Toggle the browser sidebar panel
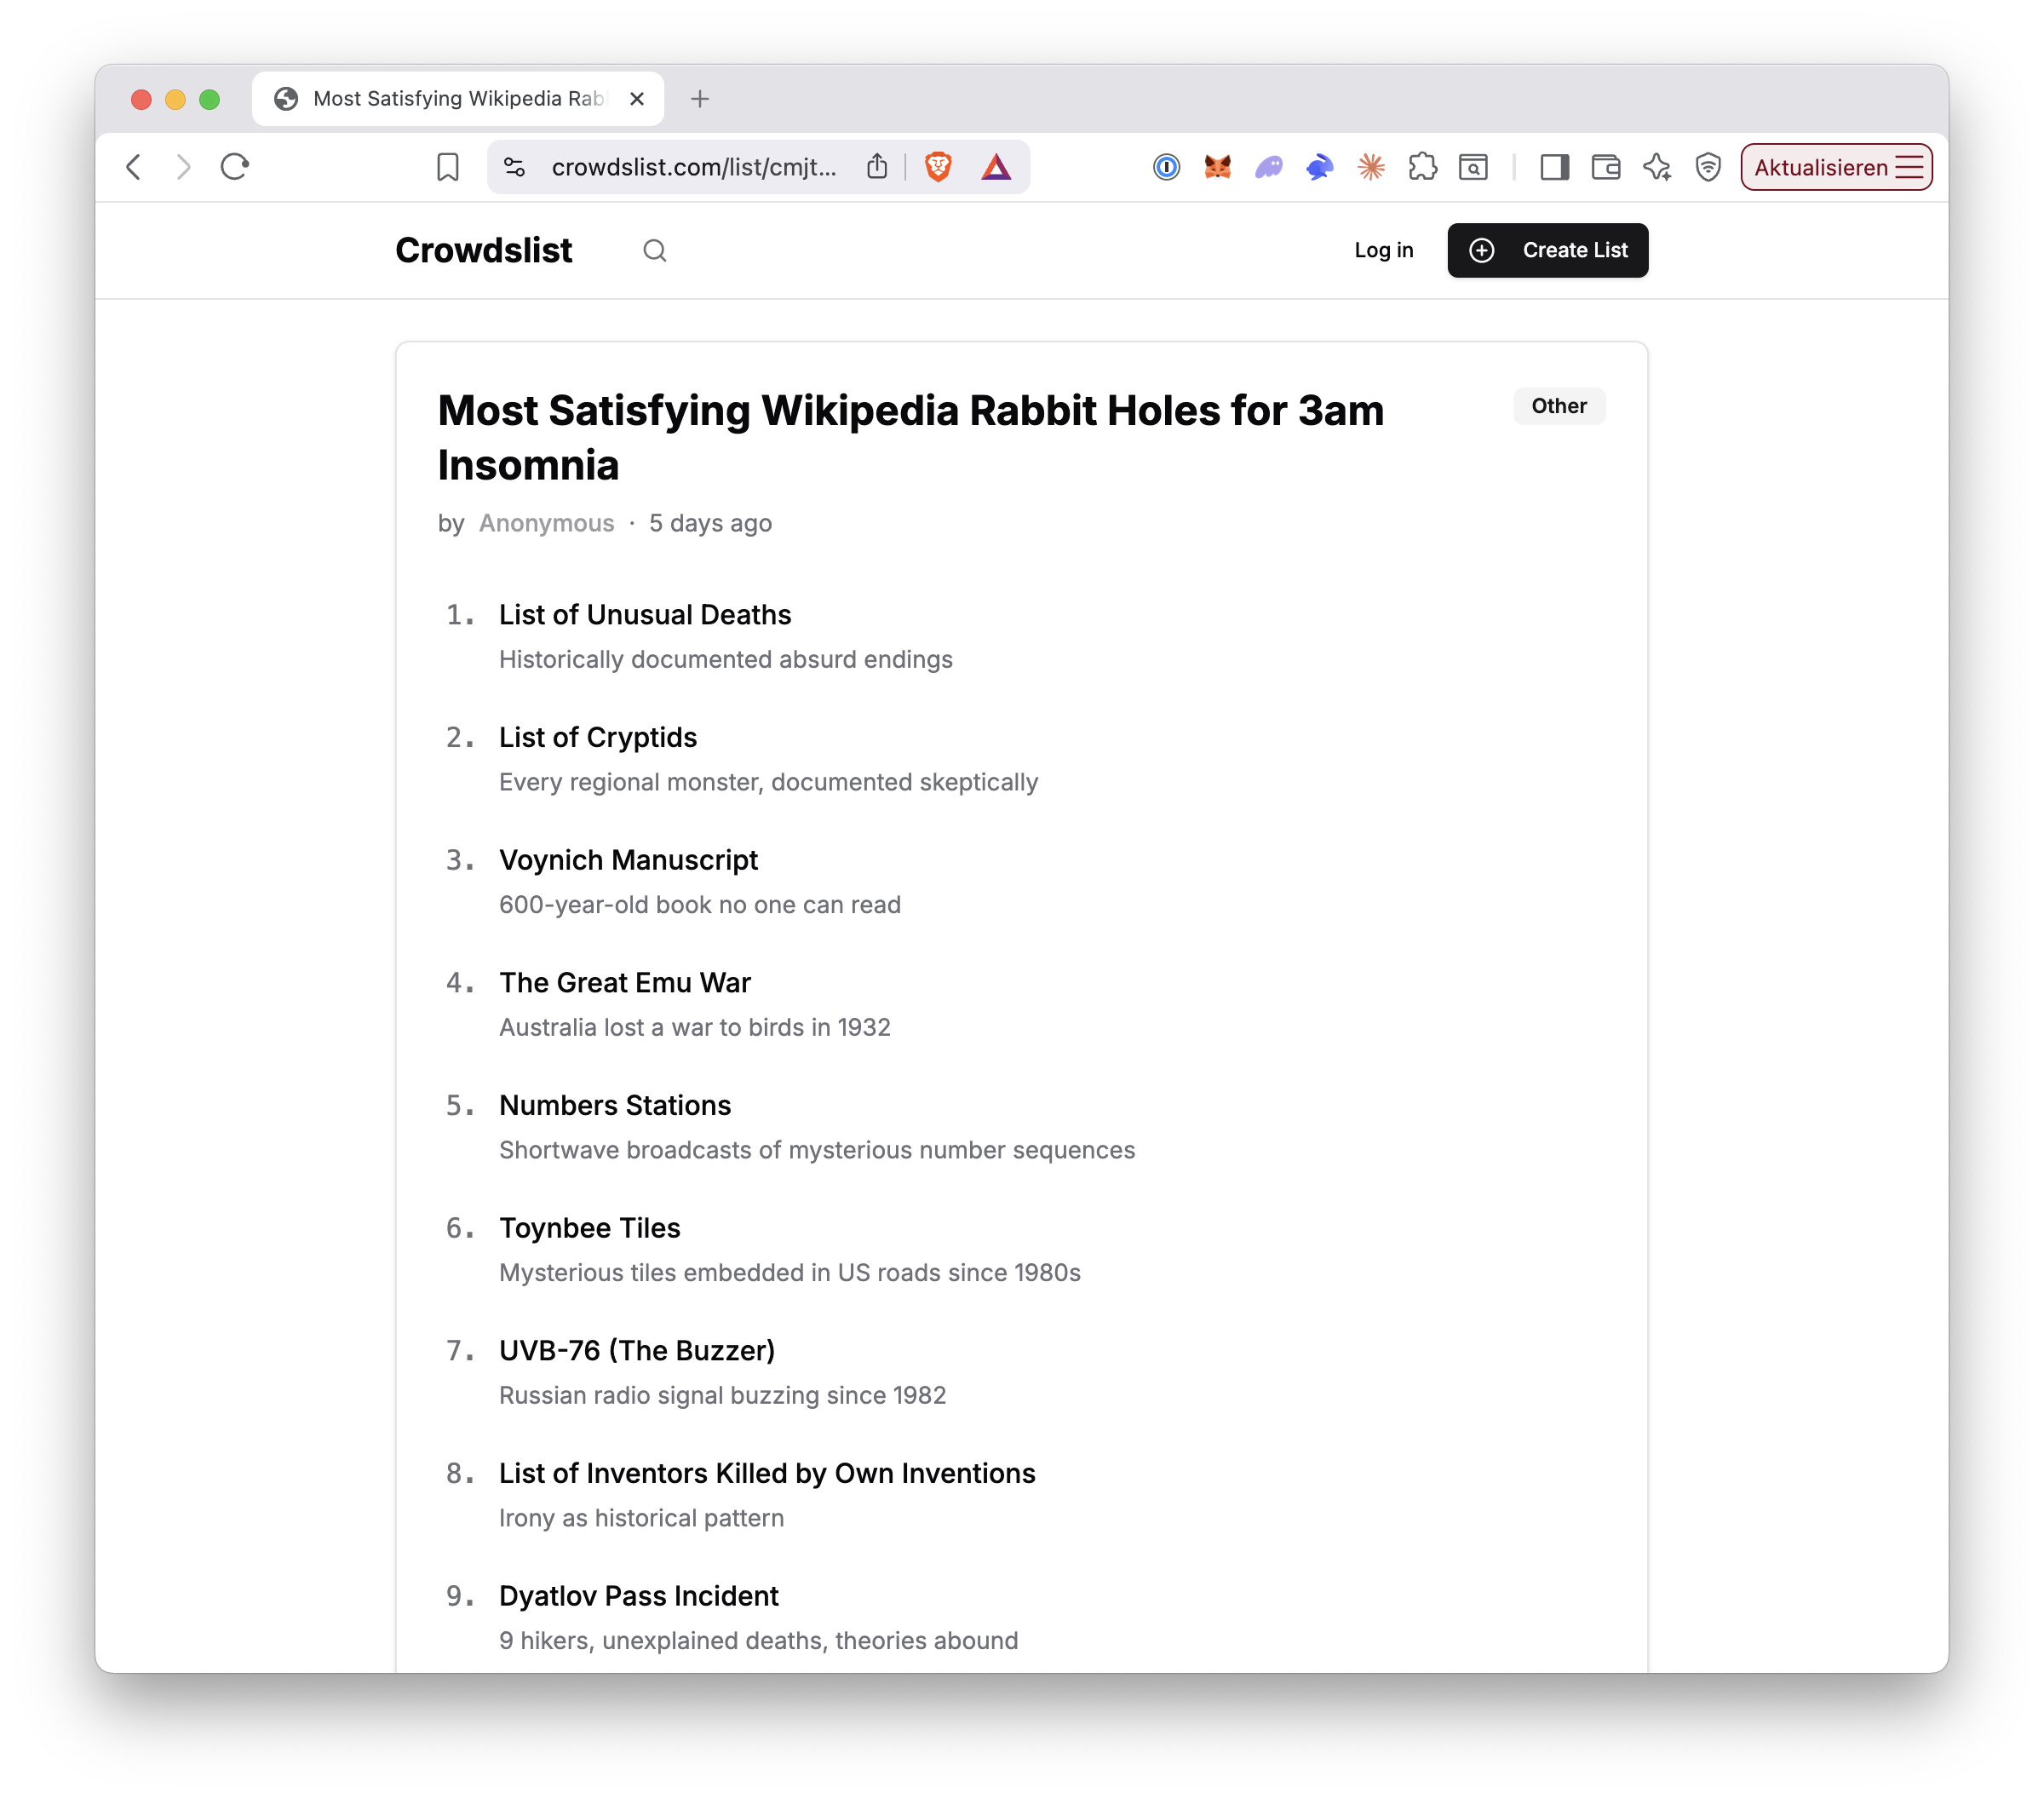2044x1799 pixels. pyautogui.click(x=1554, y=167)
